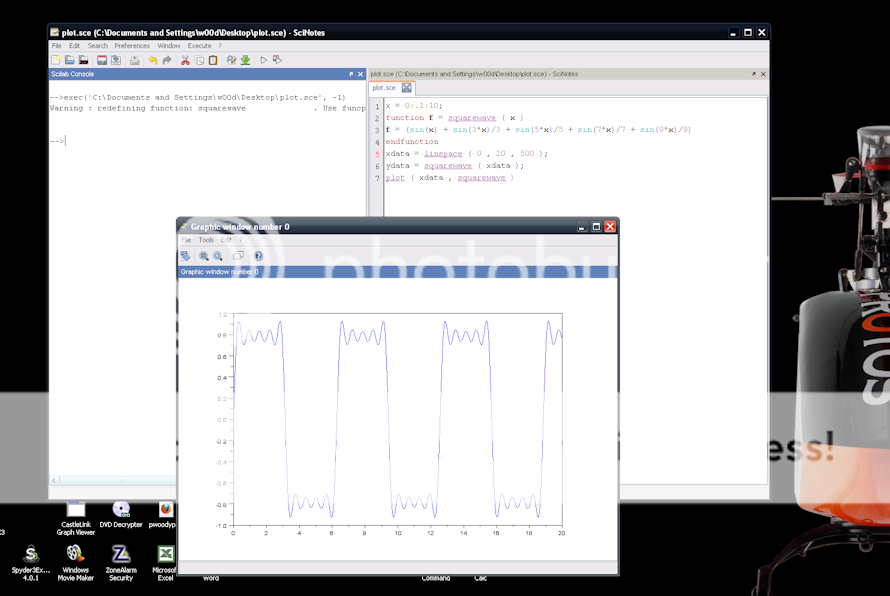Click the Warning message line in Scilab console
The image size is (890, 596).
(208, 108)
